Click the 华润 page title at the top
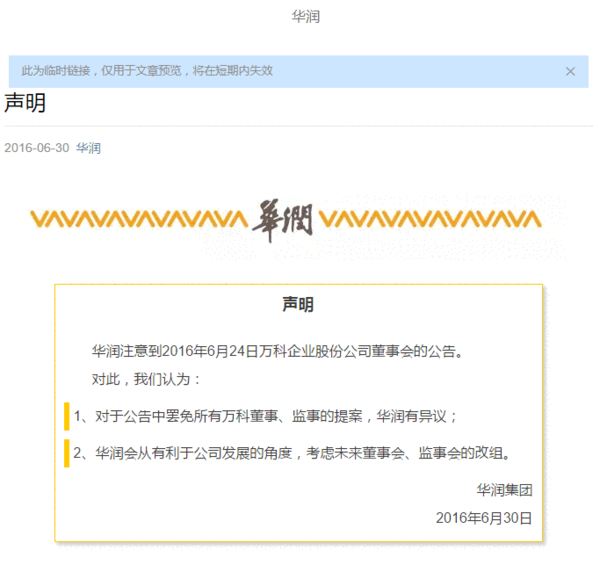This screenshot has height=572, width=600. (x=305, y=16)
